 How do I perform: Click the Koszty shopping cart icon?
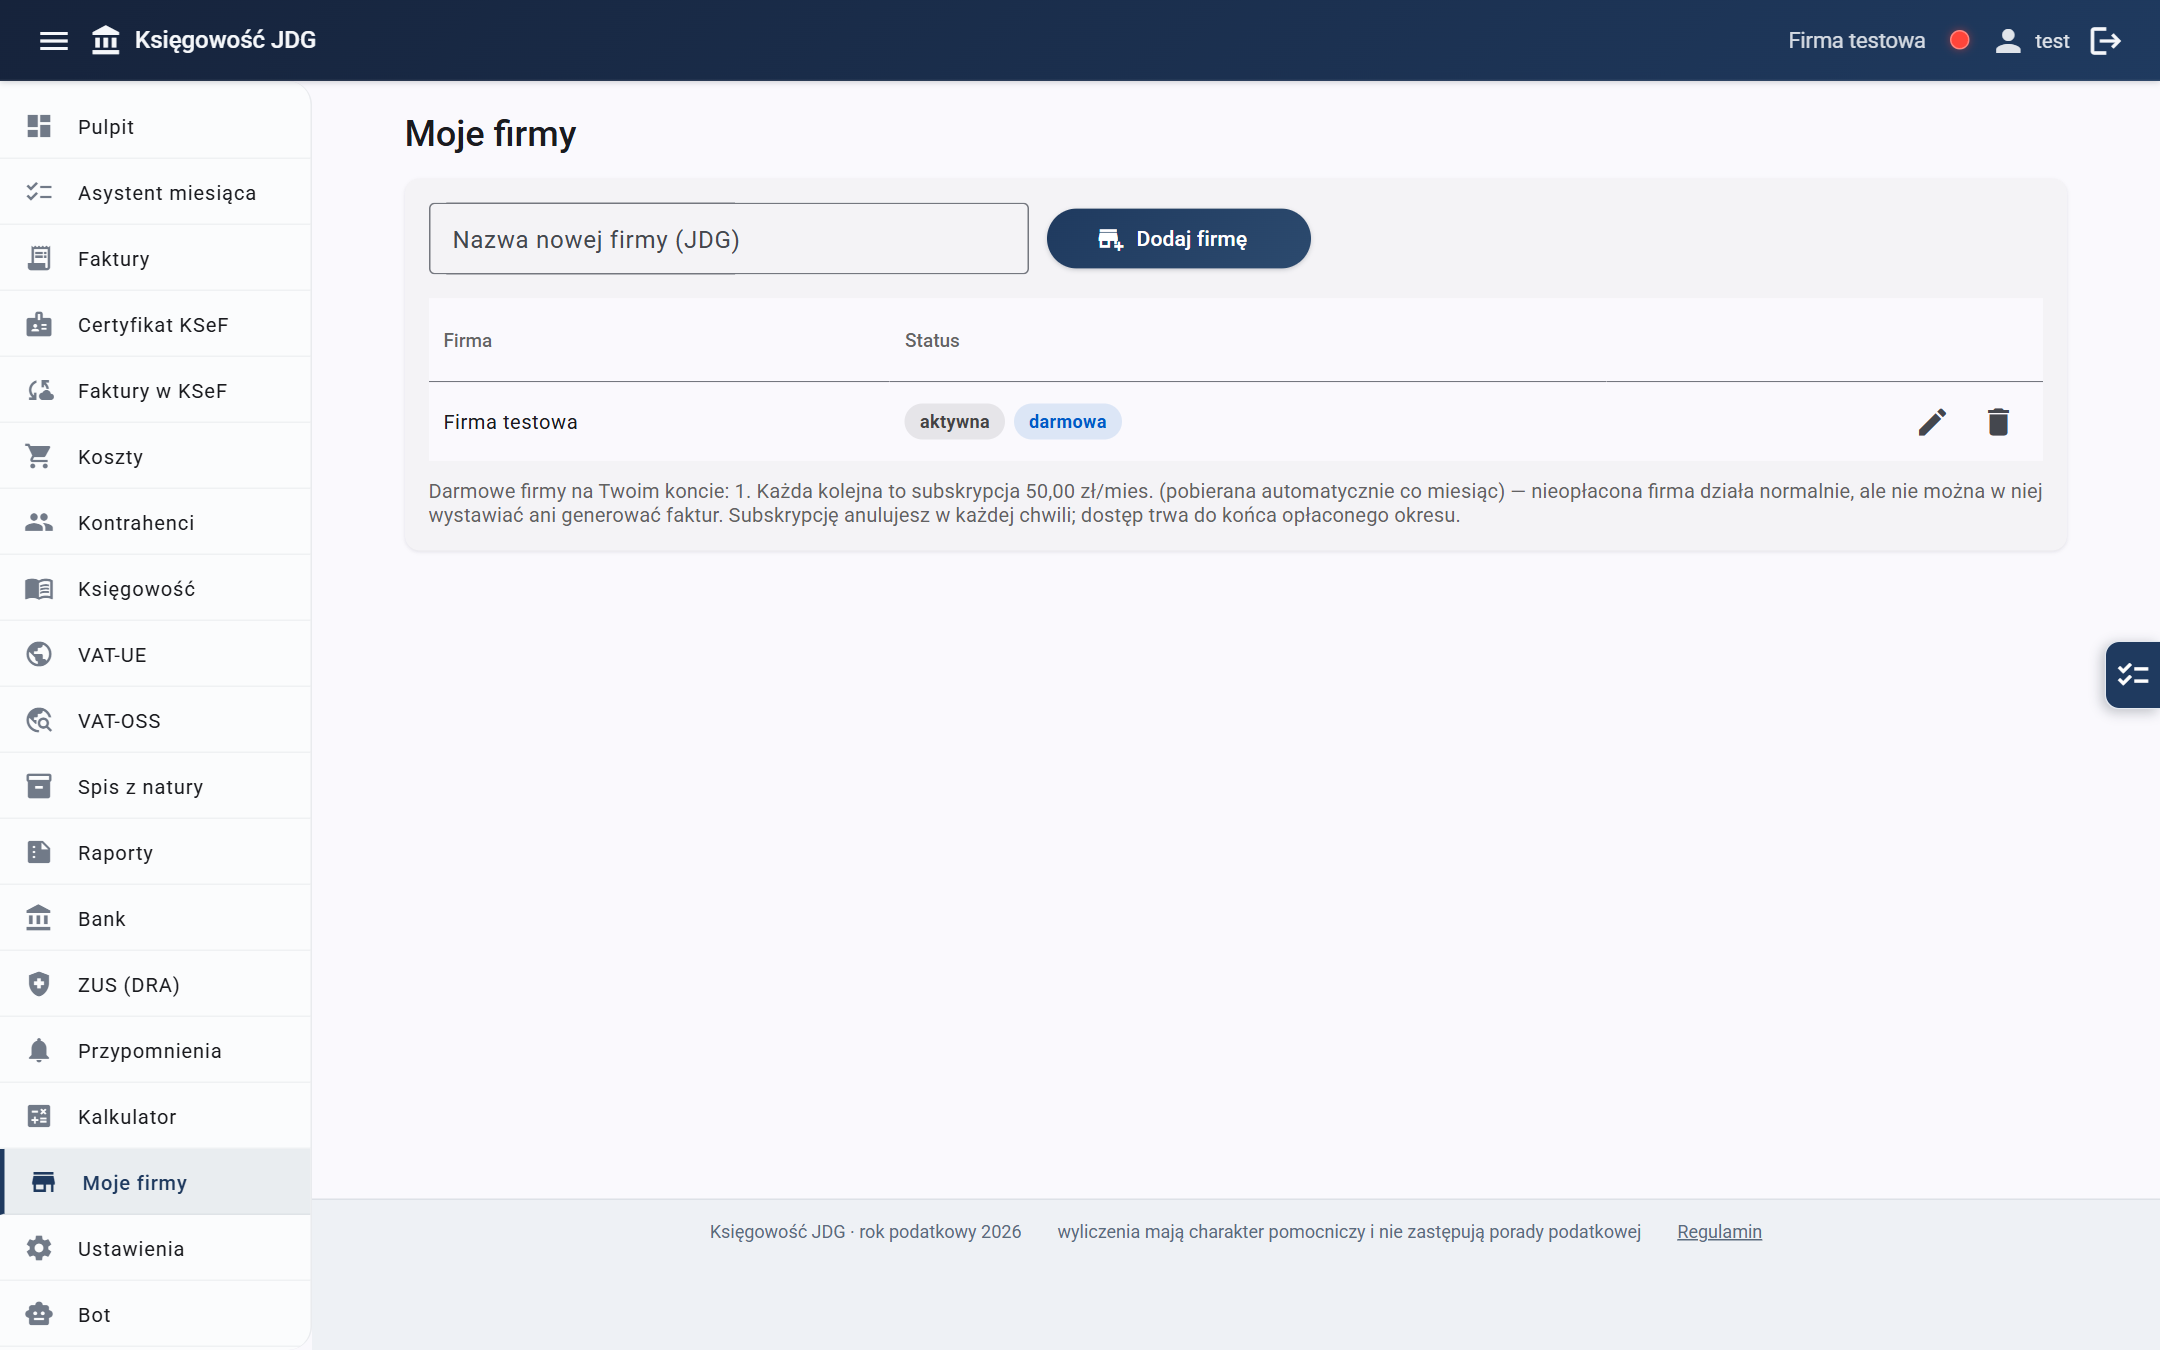[x=39, y=456]
